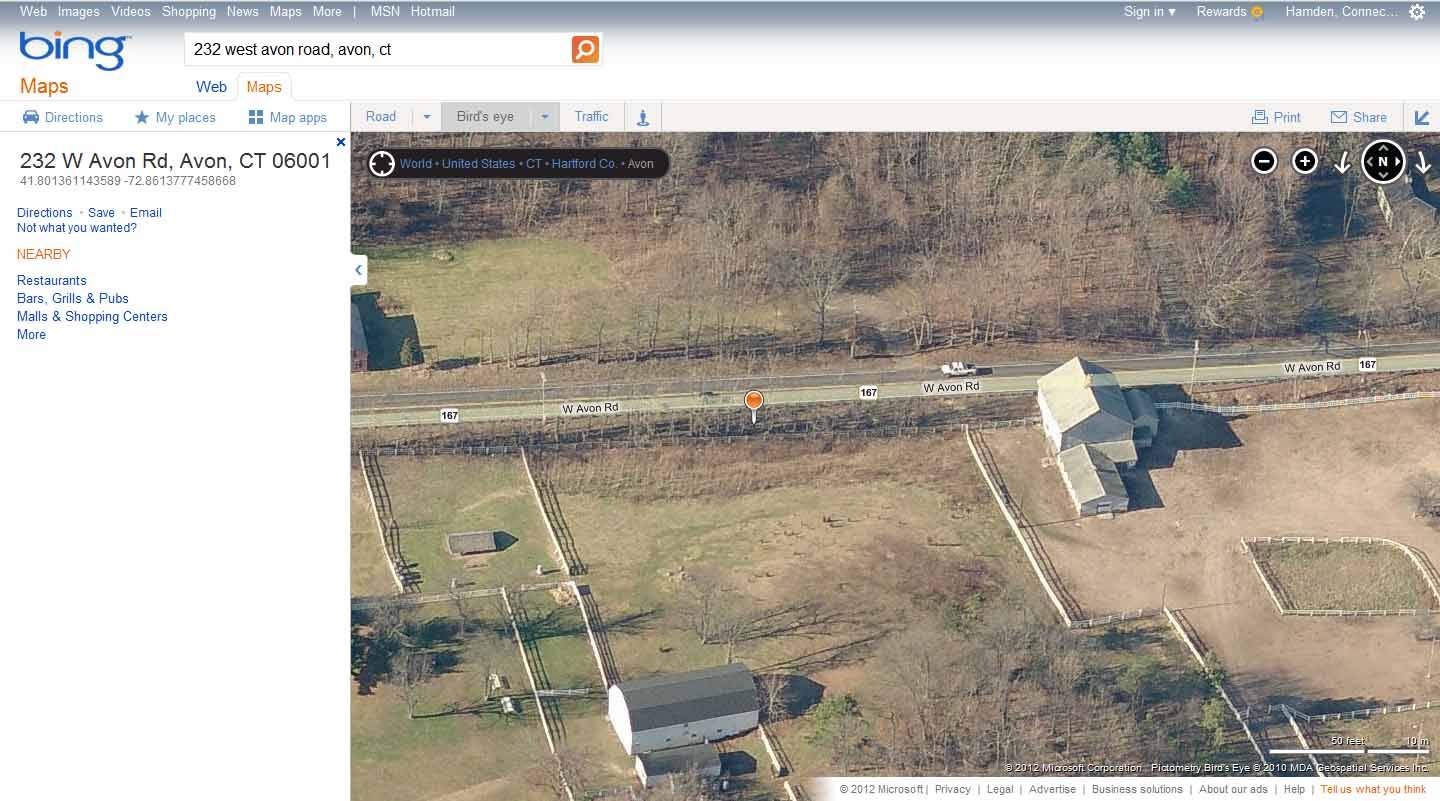Open the Sign in dropdown

click(x=1149, y=12)
